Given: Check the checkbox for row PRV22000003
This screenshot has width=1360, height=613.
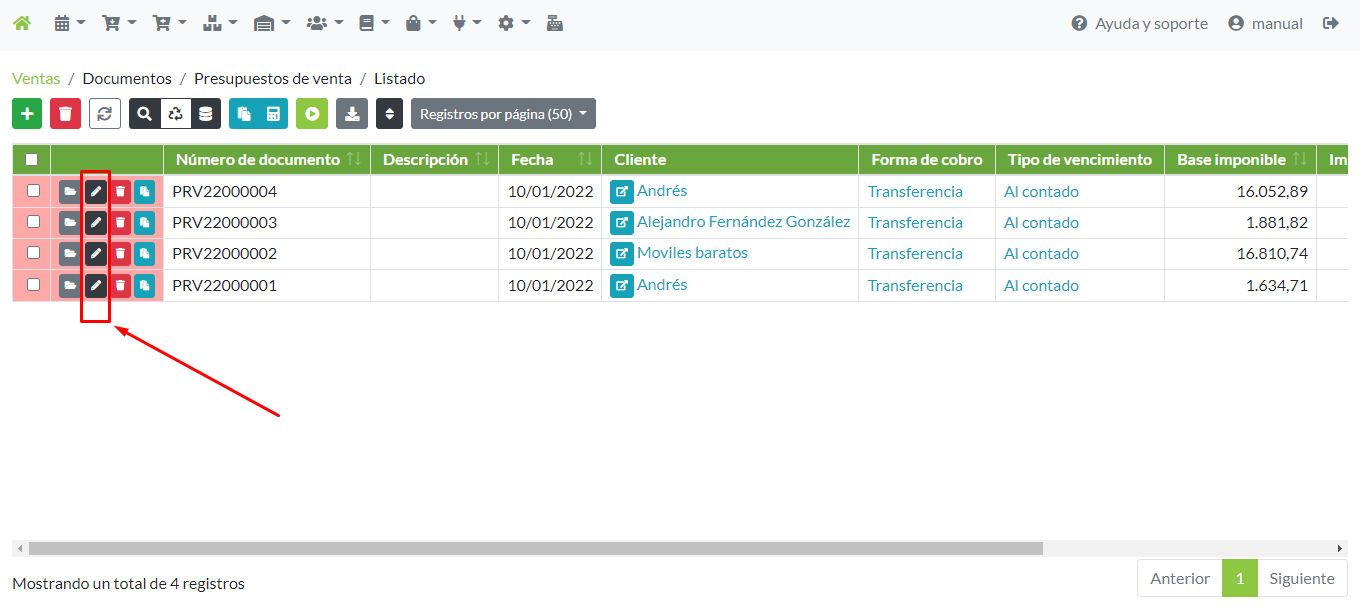Looking at the screenshot, I should (x=34, y=222).
